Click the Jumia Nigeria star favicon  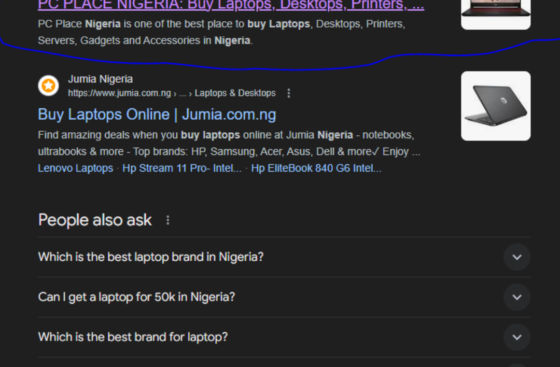coord(49,86)
